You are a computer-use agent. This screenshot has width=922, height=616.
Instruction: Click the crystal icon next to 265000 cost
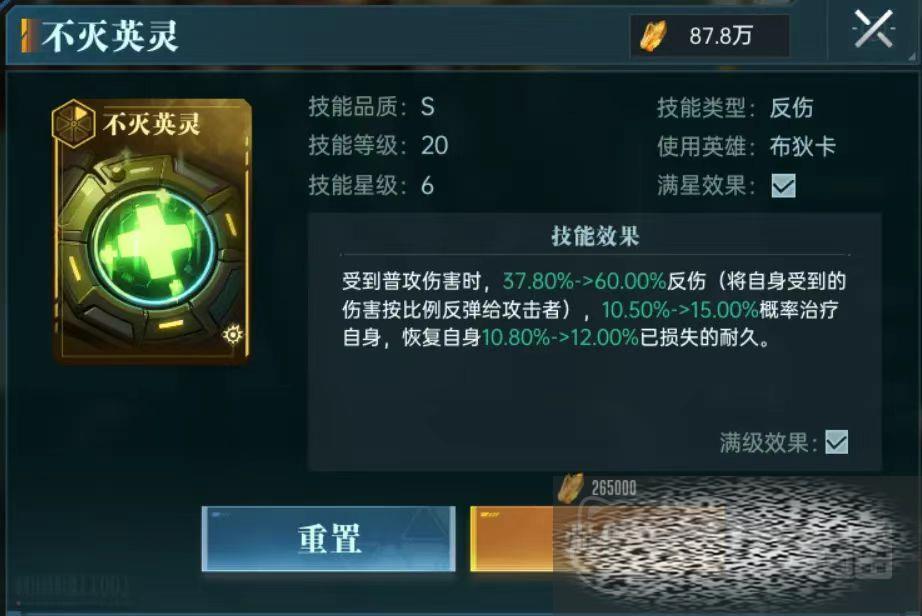point(571,488)
